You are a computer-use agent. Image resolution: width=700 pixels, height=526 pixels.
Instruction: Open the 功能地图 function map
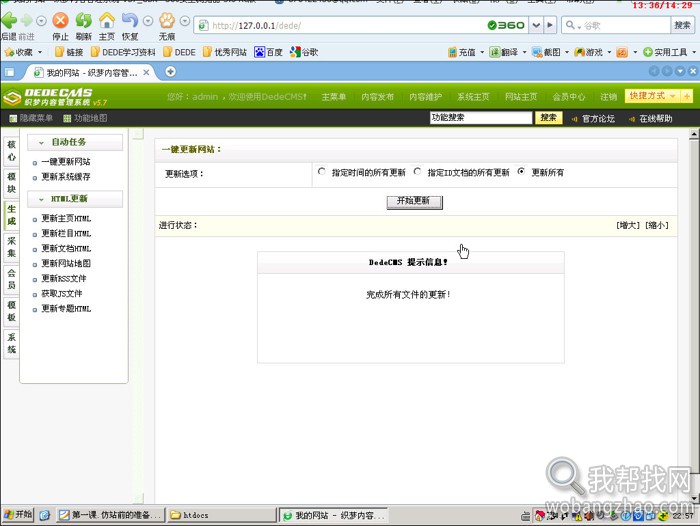(x=85, y=118)
